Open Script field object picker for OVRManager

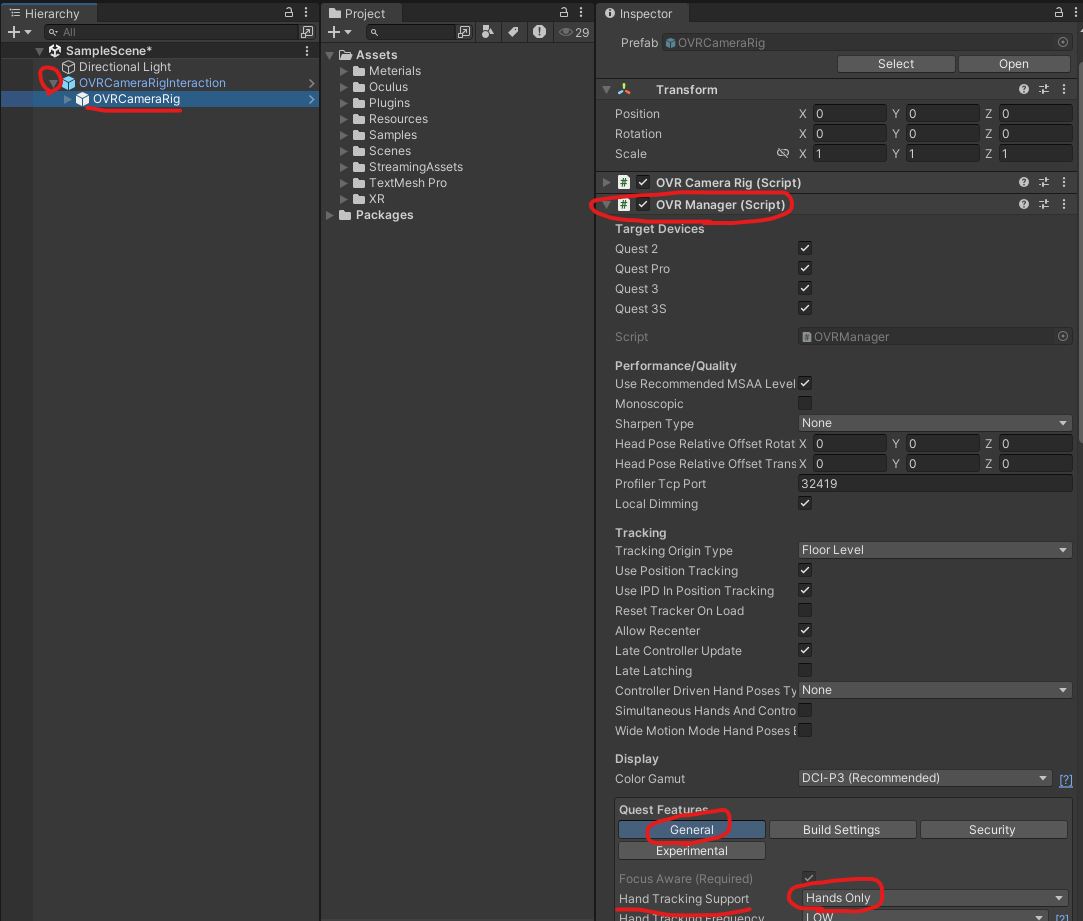coord(1063,336)
